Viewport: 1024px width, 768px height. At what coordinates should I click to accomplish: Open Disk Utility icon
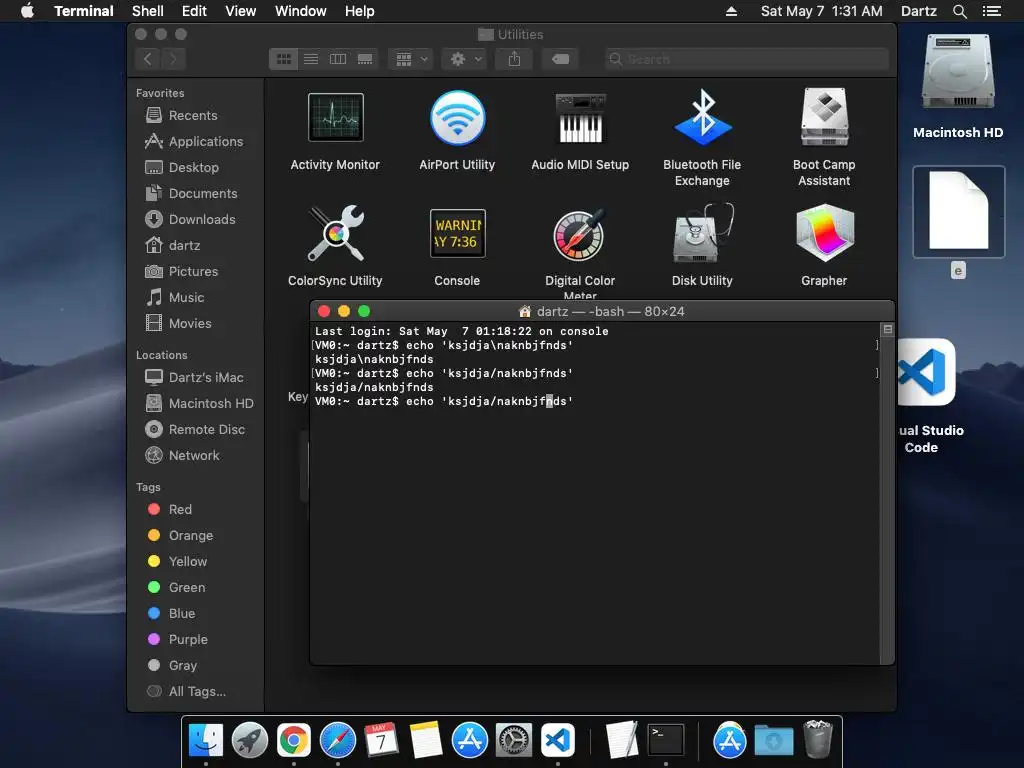pyautogui.click(x=702, y=233)
